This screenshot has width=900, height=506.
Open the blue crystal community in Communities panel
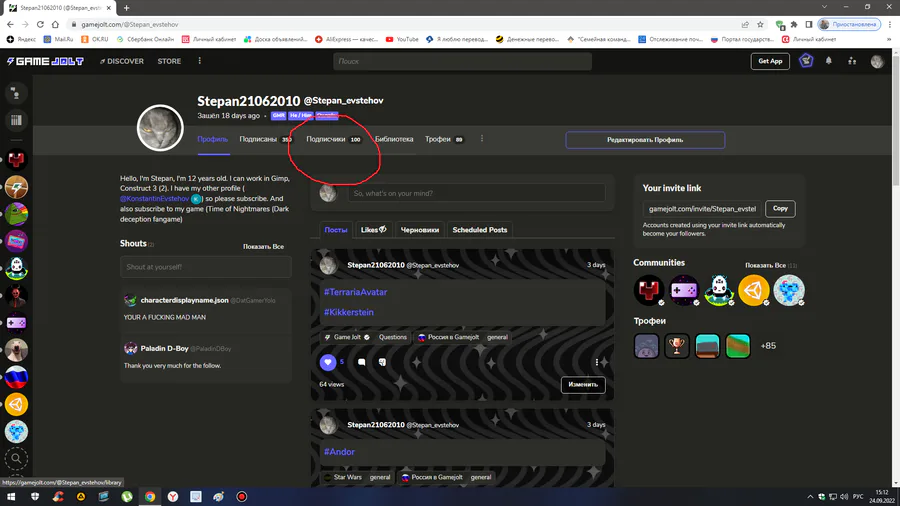(x=789, y=290)
